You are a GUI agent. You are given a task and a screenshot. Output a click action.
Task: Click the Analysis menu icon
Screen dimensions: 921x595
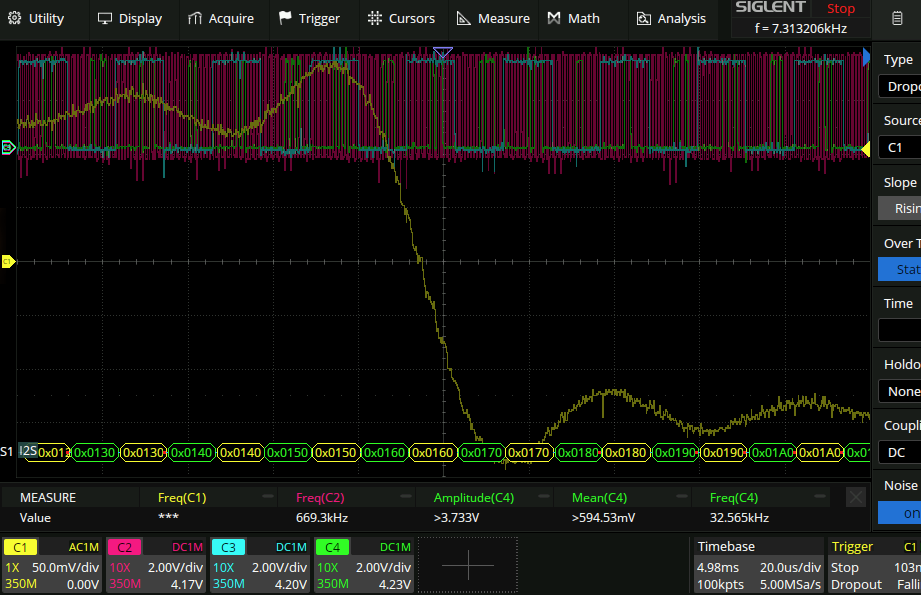(644, 18)
